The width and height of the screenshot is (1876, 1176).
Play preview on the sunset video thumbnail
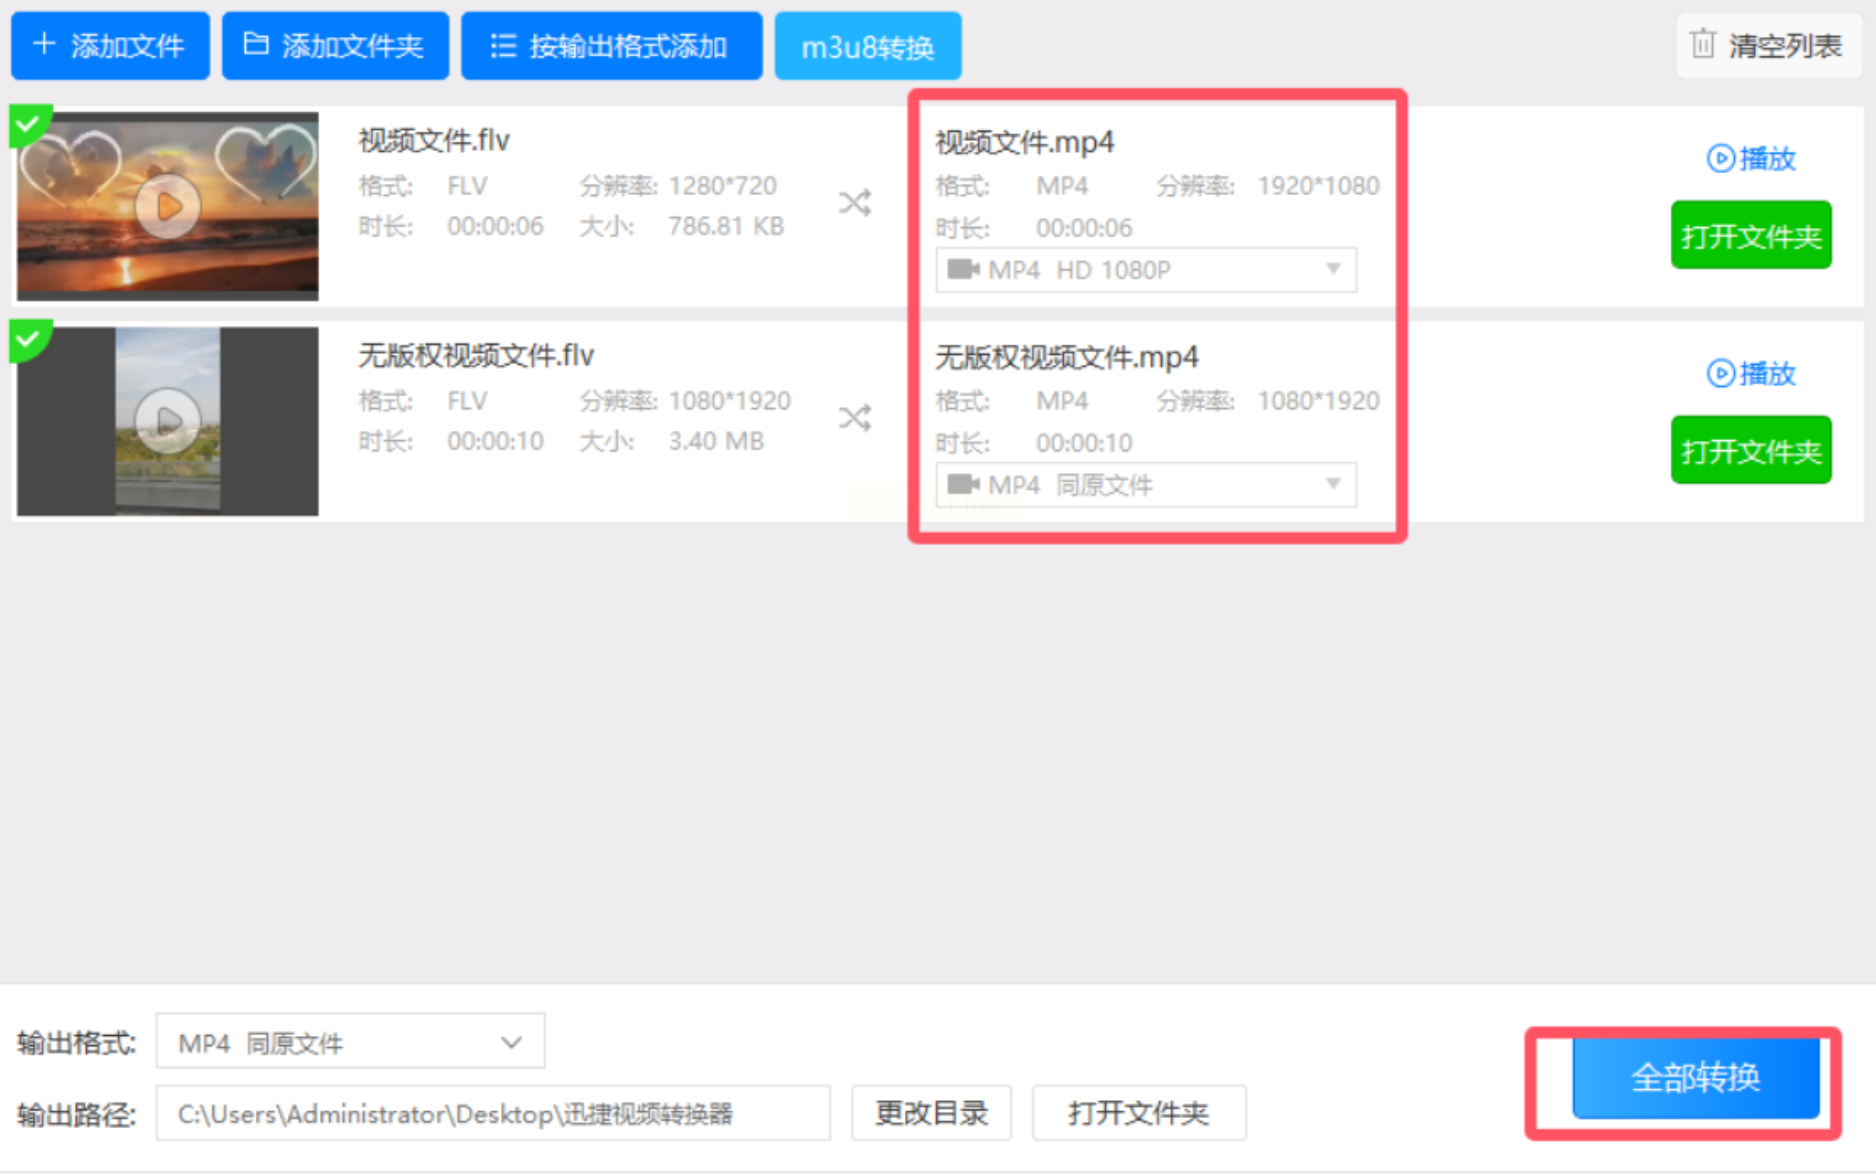click(168, 206)
